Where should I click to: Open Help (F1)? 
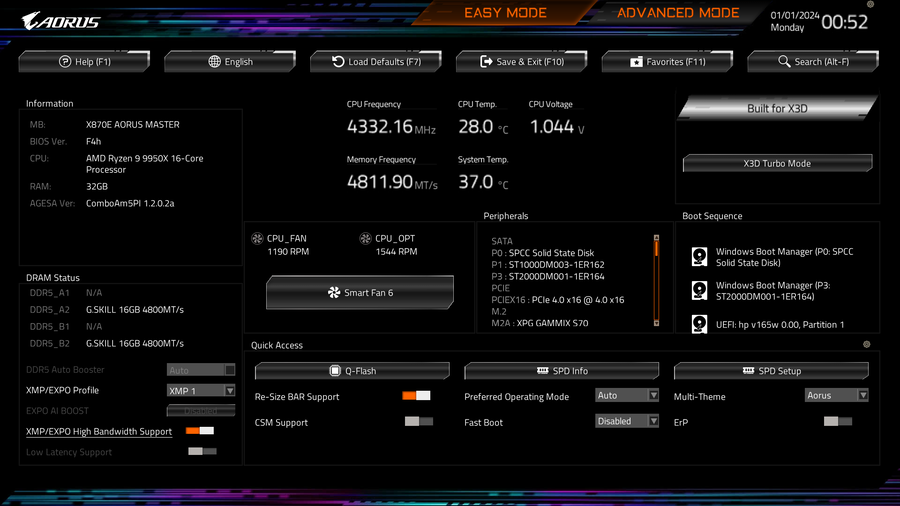click(84, 61)
